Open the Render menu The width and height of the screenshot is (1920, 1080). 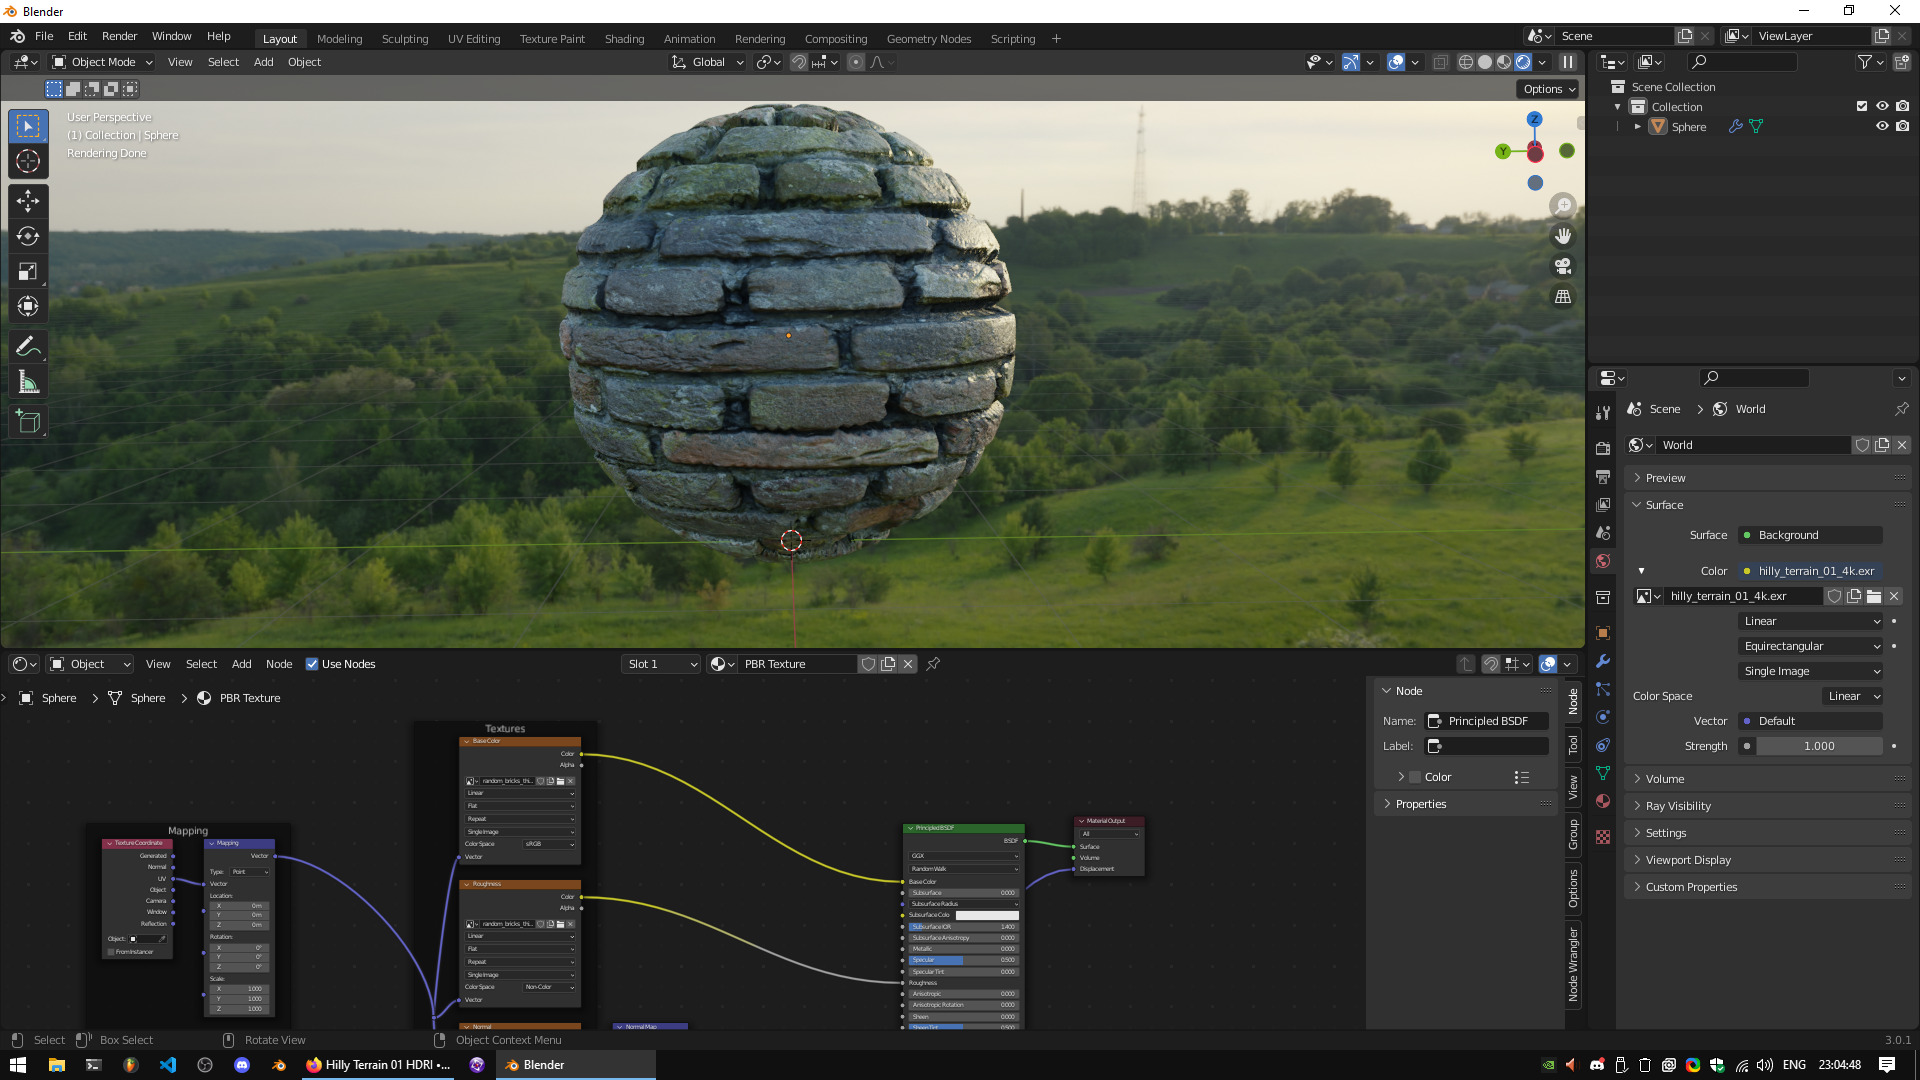119,36
